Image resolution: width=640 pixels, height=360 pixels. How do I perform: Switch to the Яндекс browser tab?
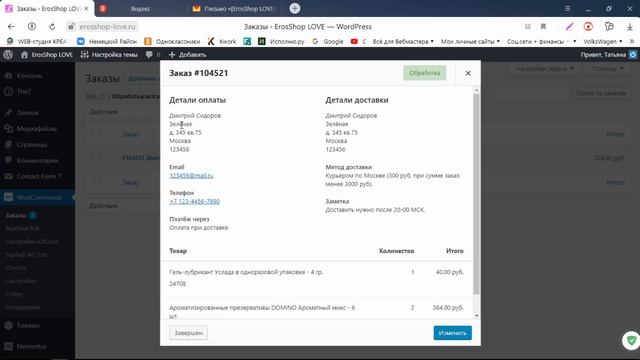(x=140, y=8)
